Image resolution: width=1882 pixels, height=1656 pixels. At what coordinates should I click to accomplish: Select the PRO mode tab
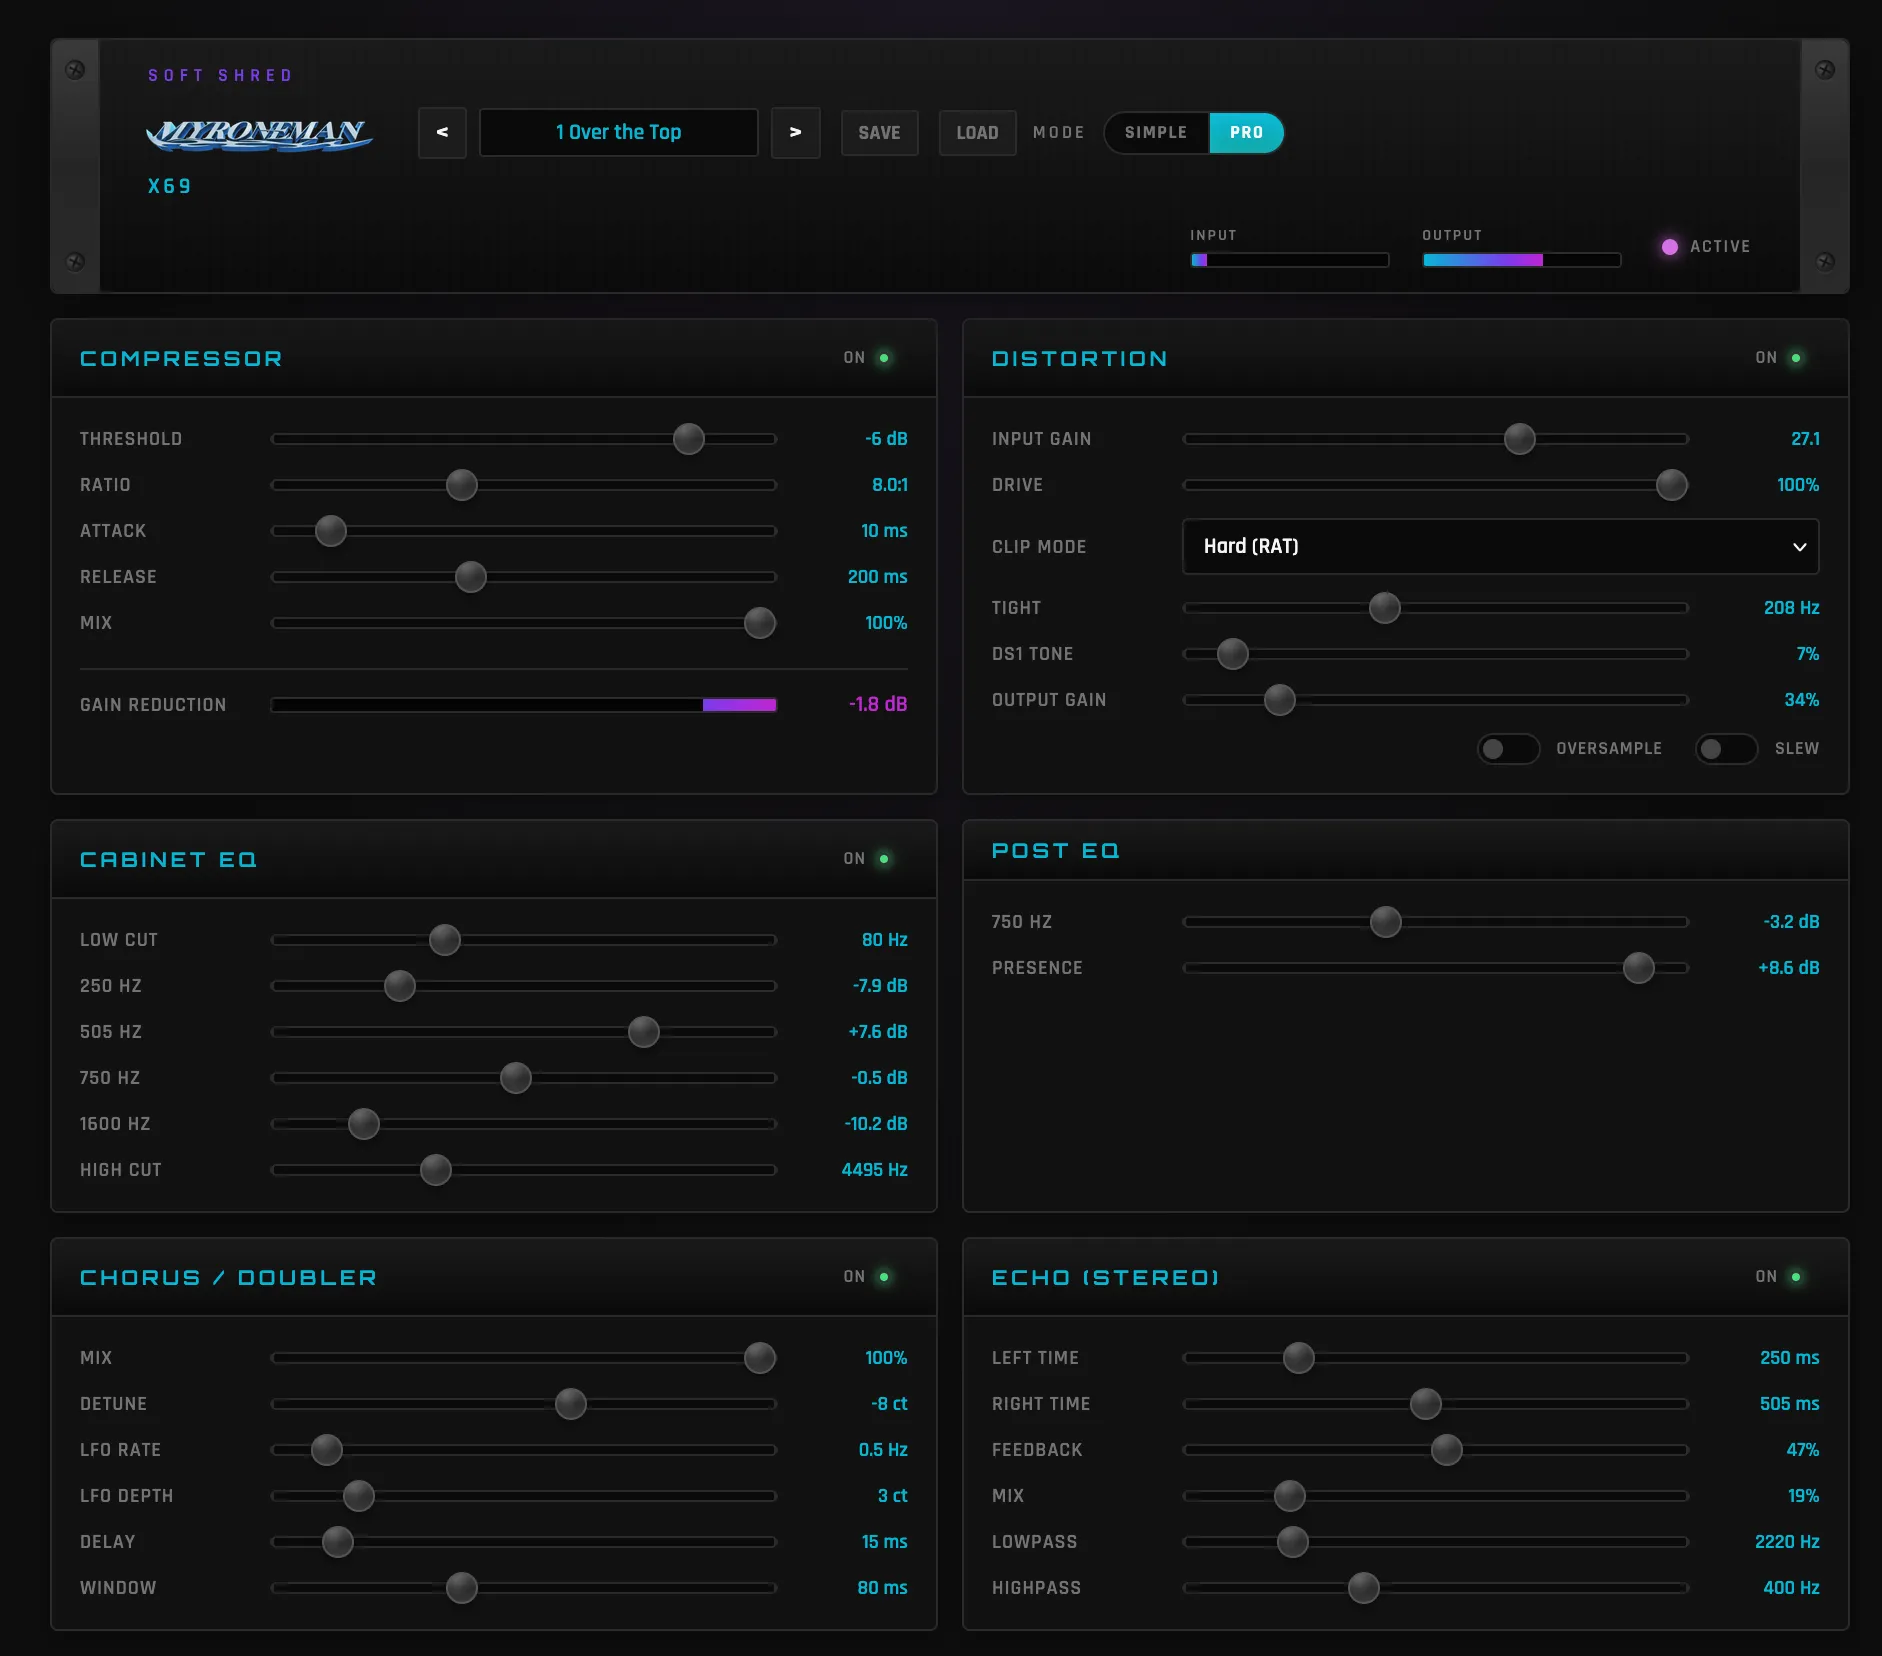pos(1246,132)
